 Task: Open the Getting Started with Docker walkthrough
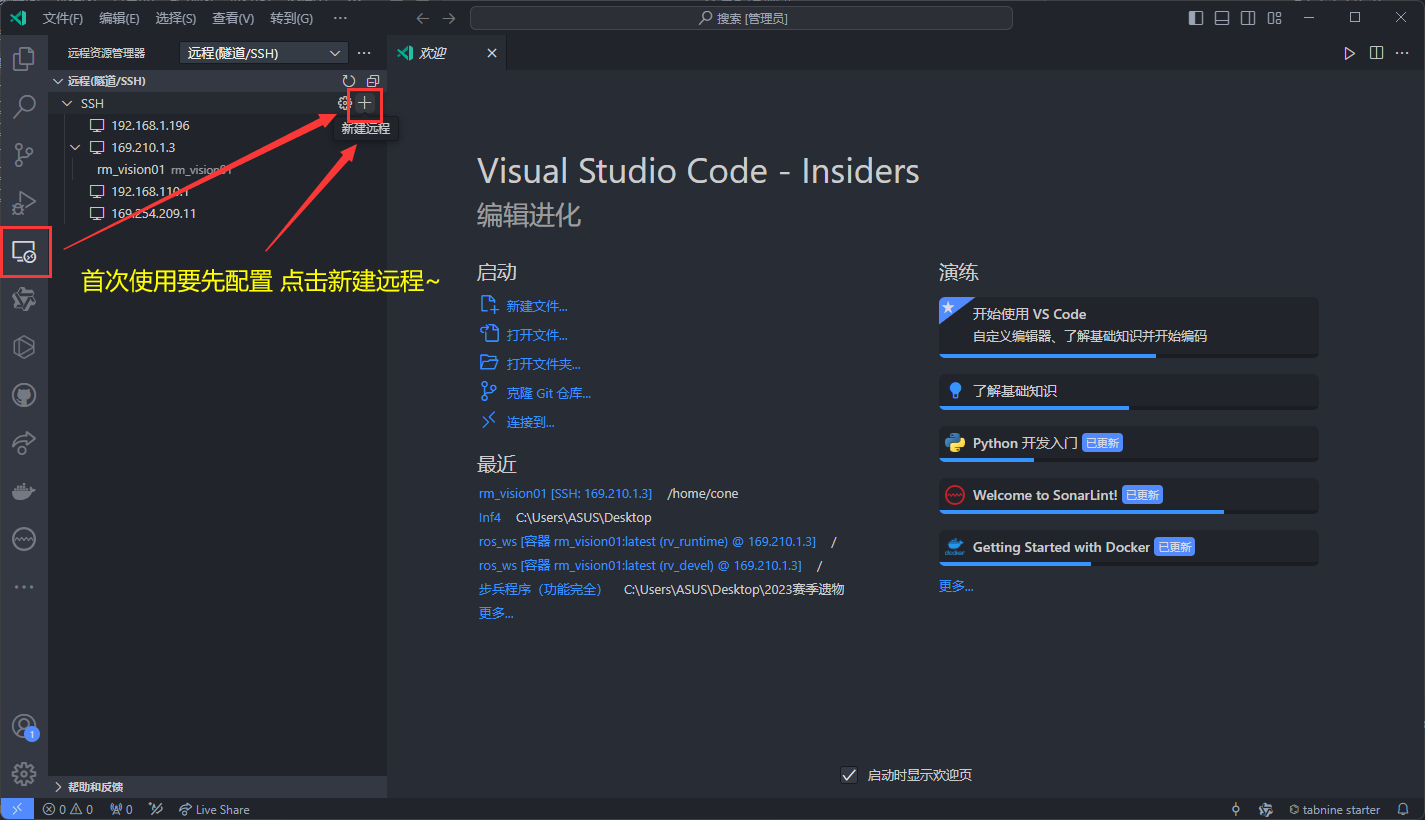(1128, 548)
